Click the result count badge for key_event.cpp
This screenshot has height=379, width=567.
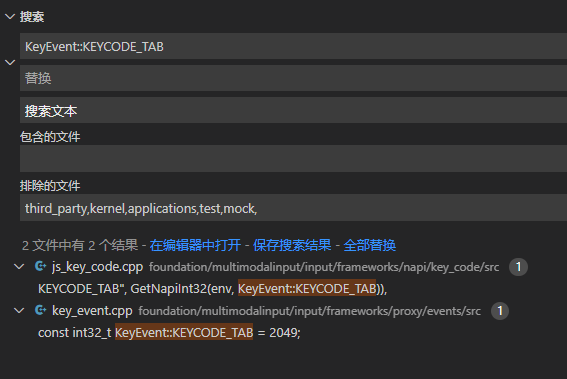tap(500, 311)
